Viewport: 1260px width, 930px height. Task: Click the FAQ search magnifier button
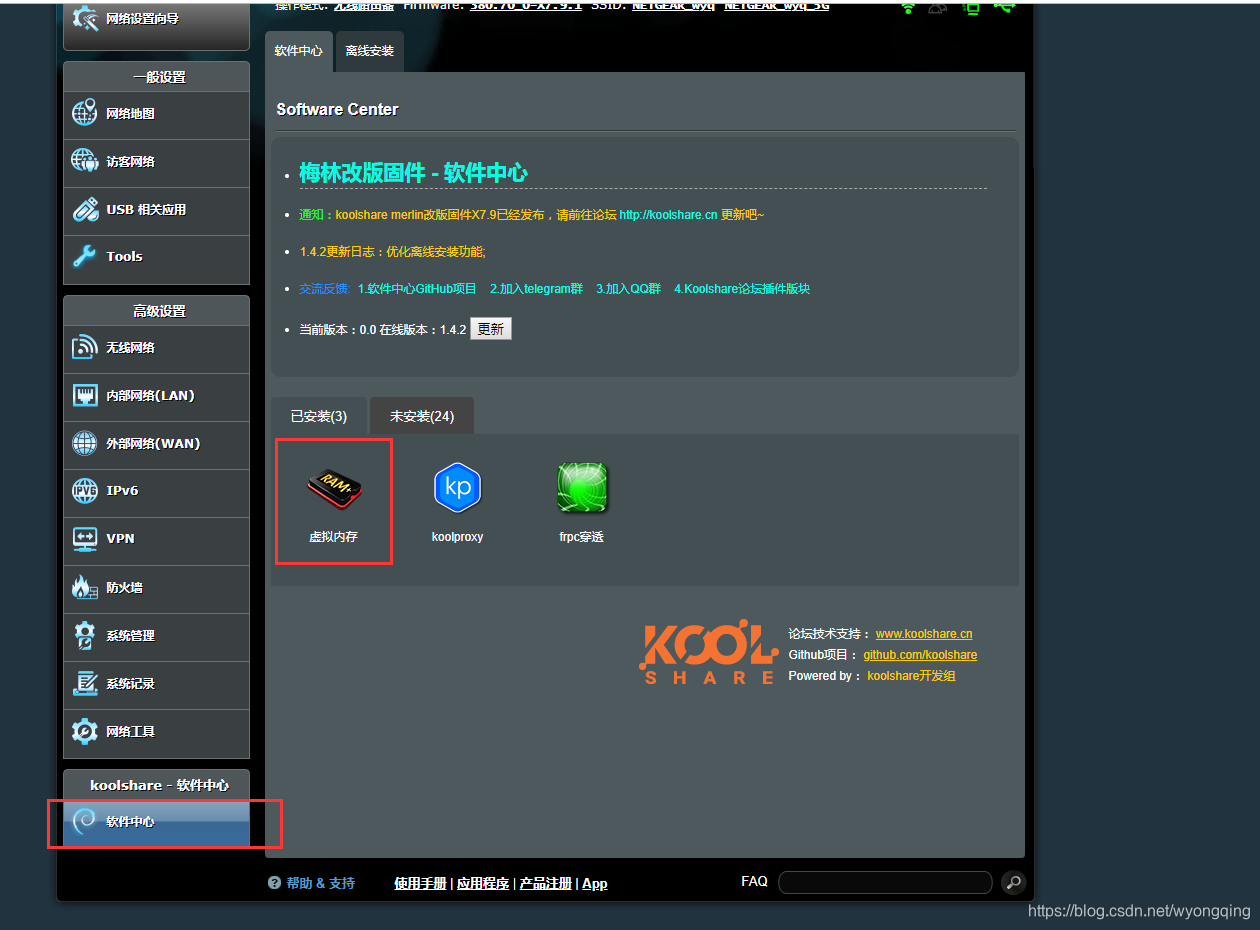(x=1013, y=882)
